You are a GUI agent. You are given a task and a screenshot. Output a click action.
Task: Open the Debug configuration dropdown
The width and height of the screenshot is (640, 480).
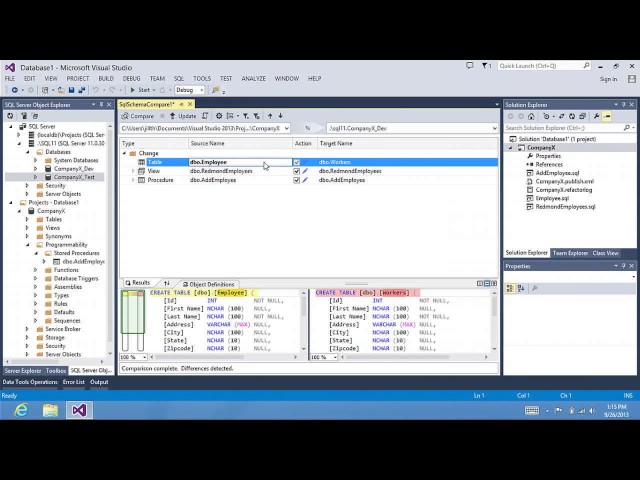pyautogui.click(x=190, y=90)
